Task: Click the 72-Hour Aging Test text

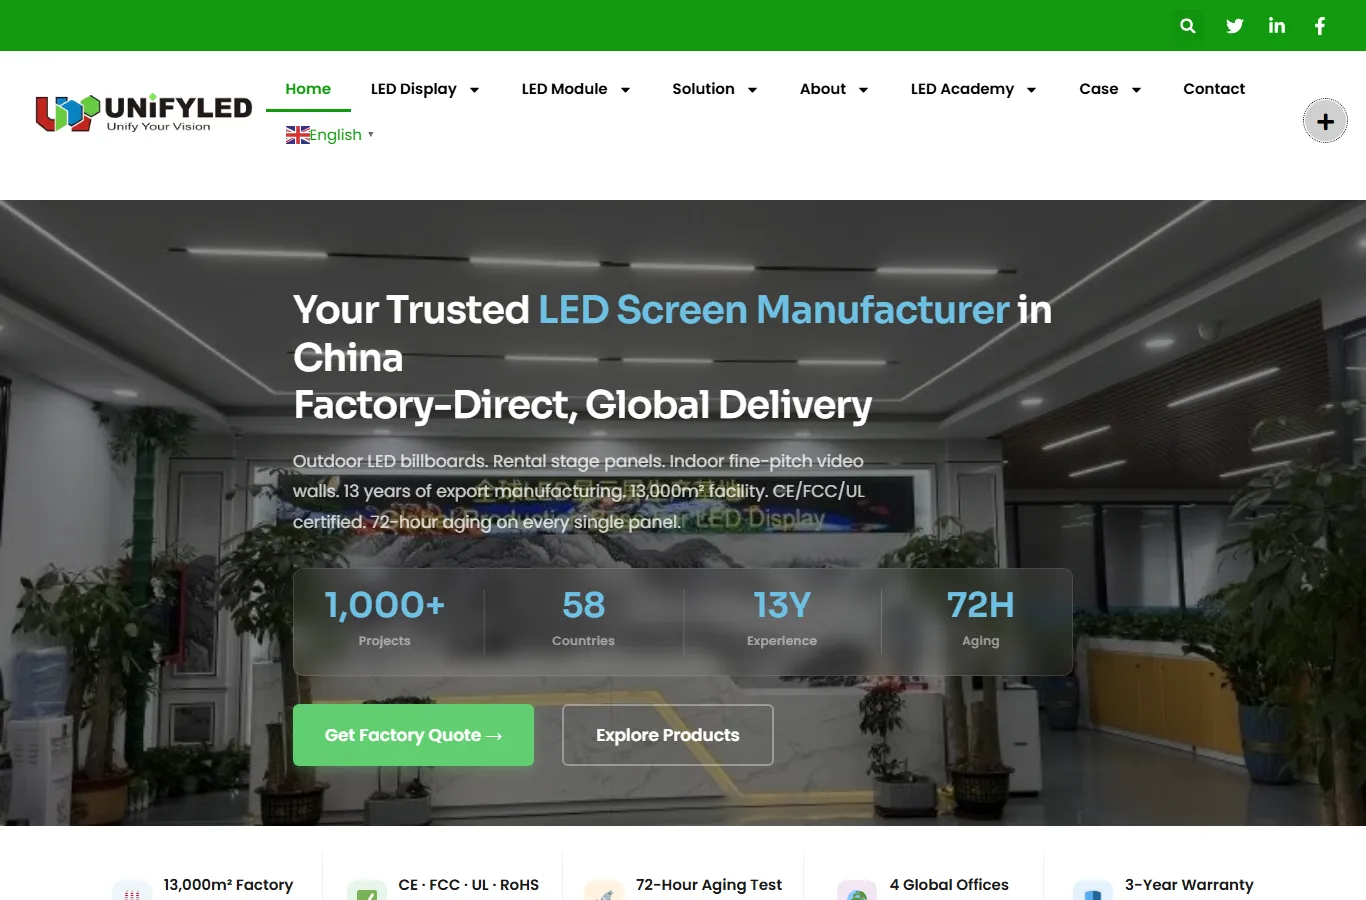Action: point(709,885)
